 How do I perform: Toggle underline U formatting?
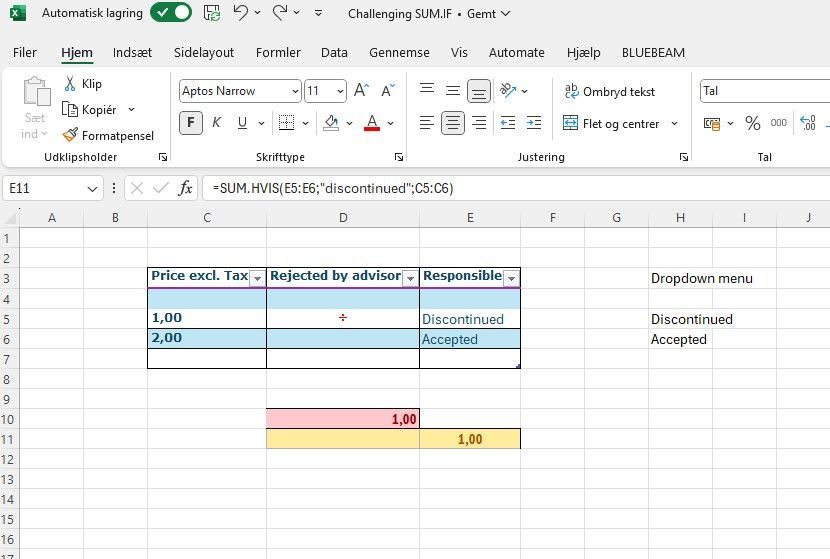(242, 123)
